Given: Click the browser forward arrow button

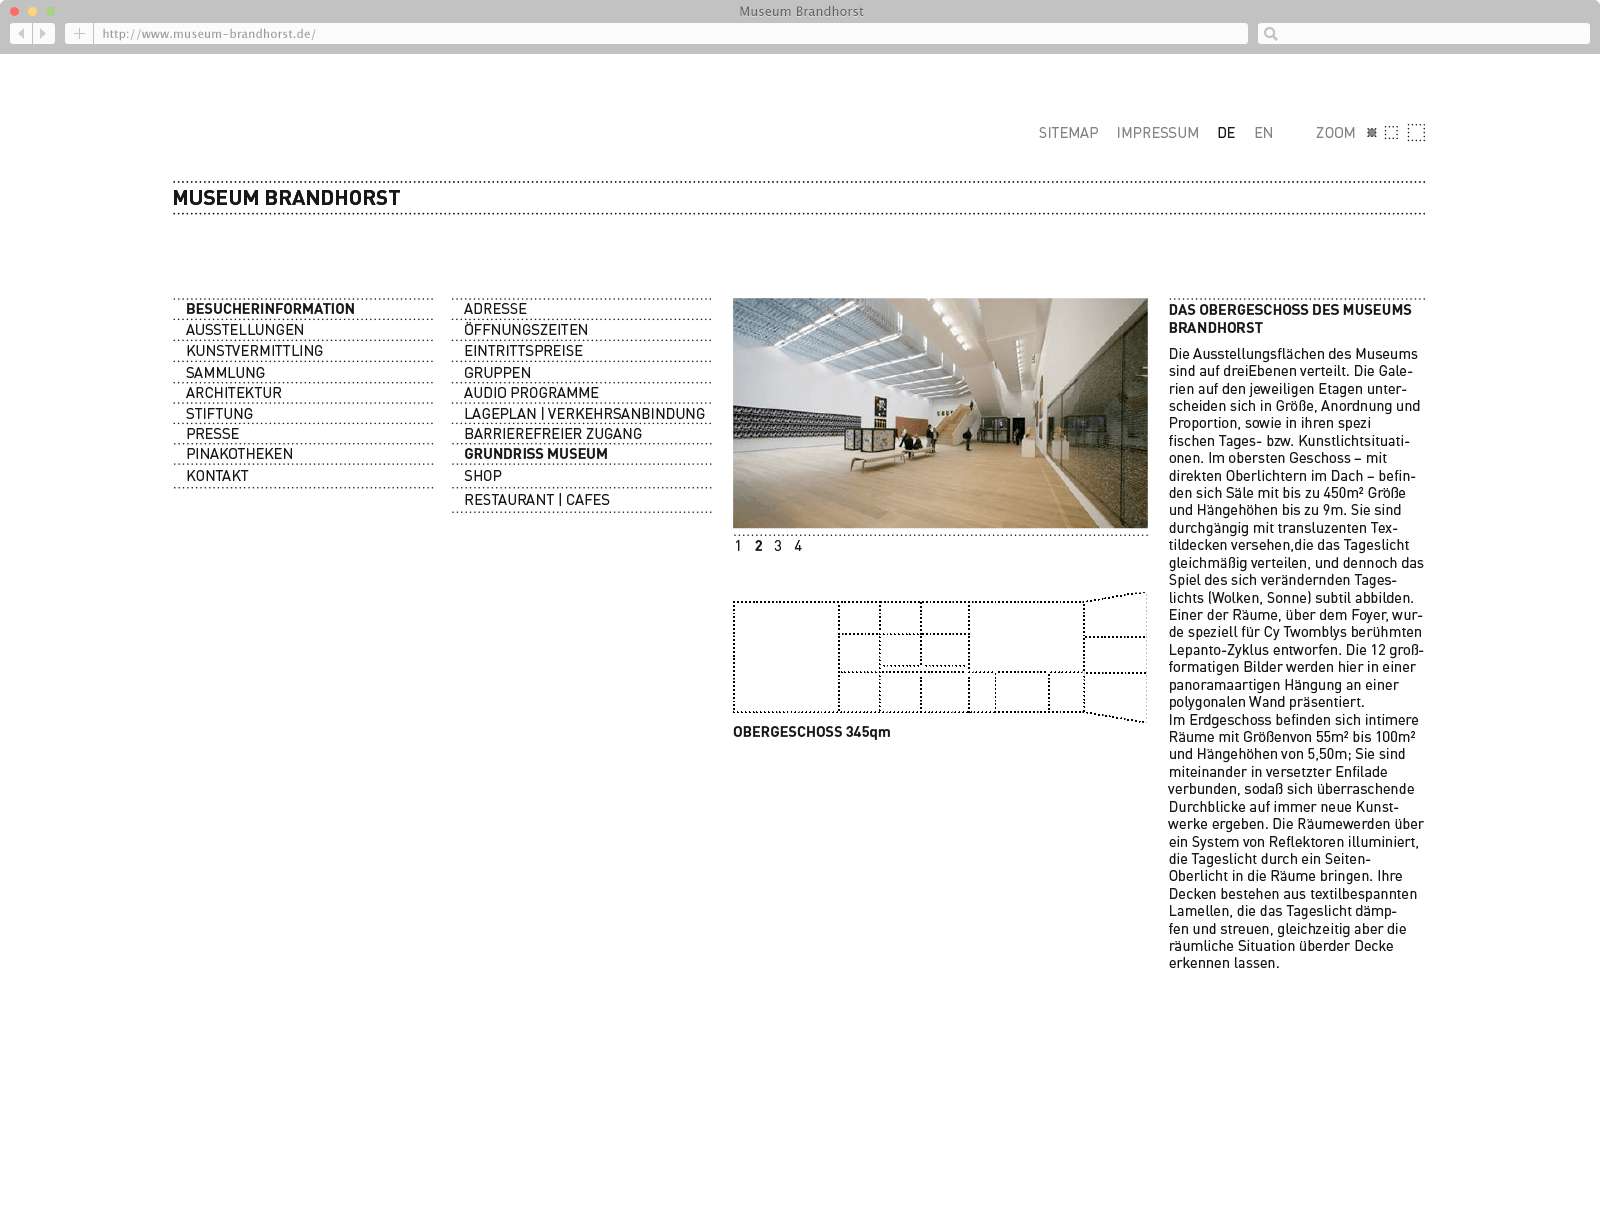Looking at the screenshot, I should coord(43,34).
